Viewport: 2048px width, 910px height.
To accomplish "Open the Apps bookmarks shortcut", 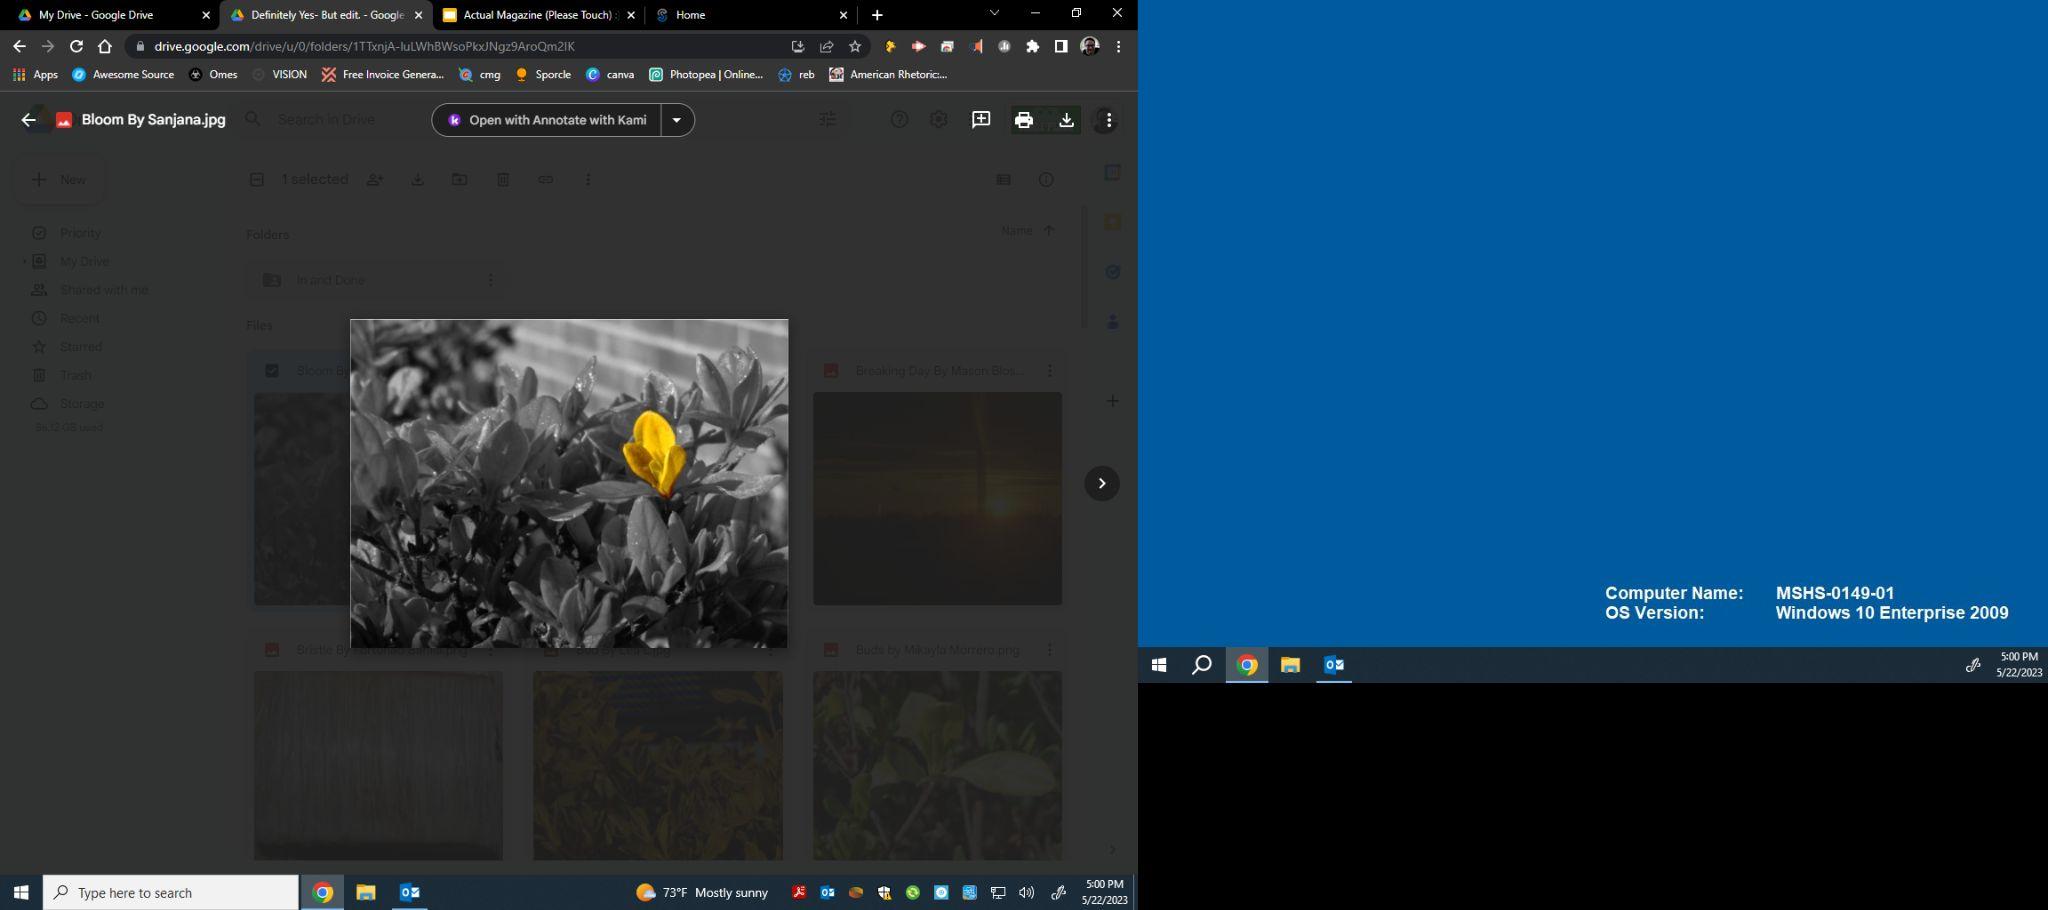I will pos(35,74).
